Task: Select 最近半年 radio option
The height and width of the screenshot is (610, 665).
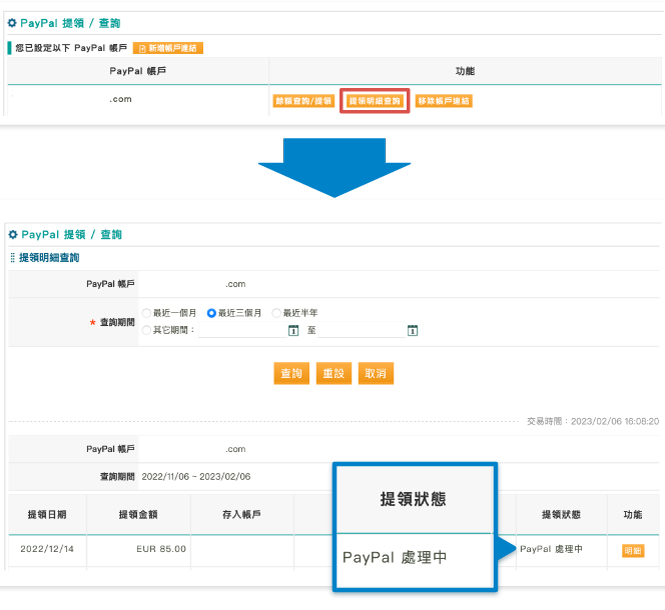Action: click(277, 313)
